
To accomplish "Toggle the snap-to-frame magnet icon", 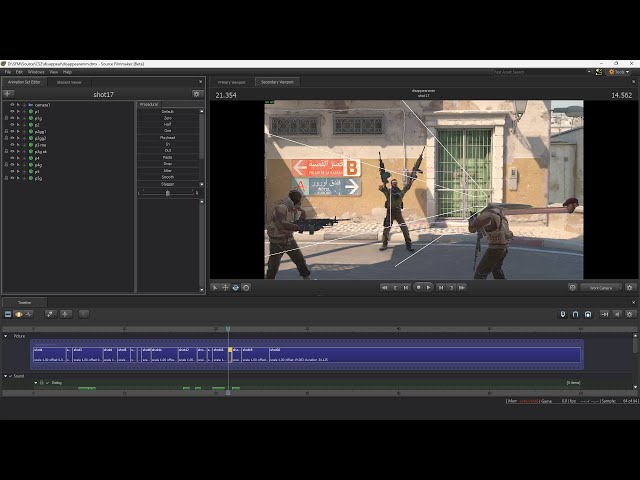I will point(588,314).
